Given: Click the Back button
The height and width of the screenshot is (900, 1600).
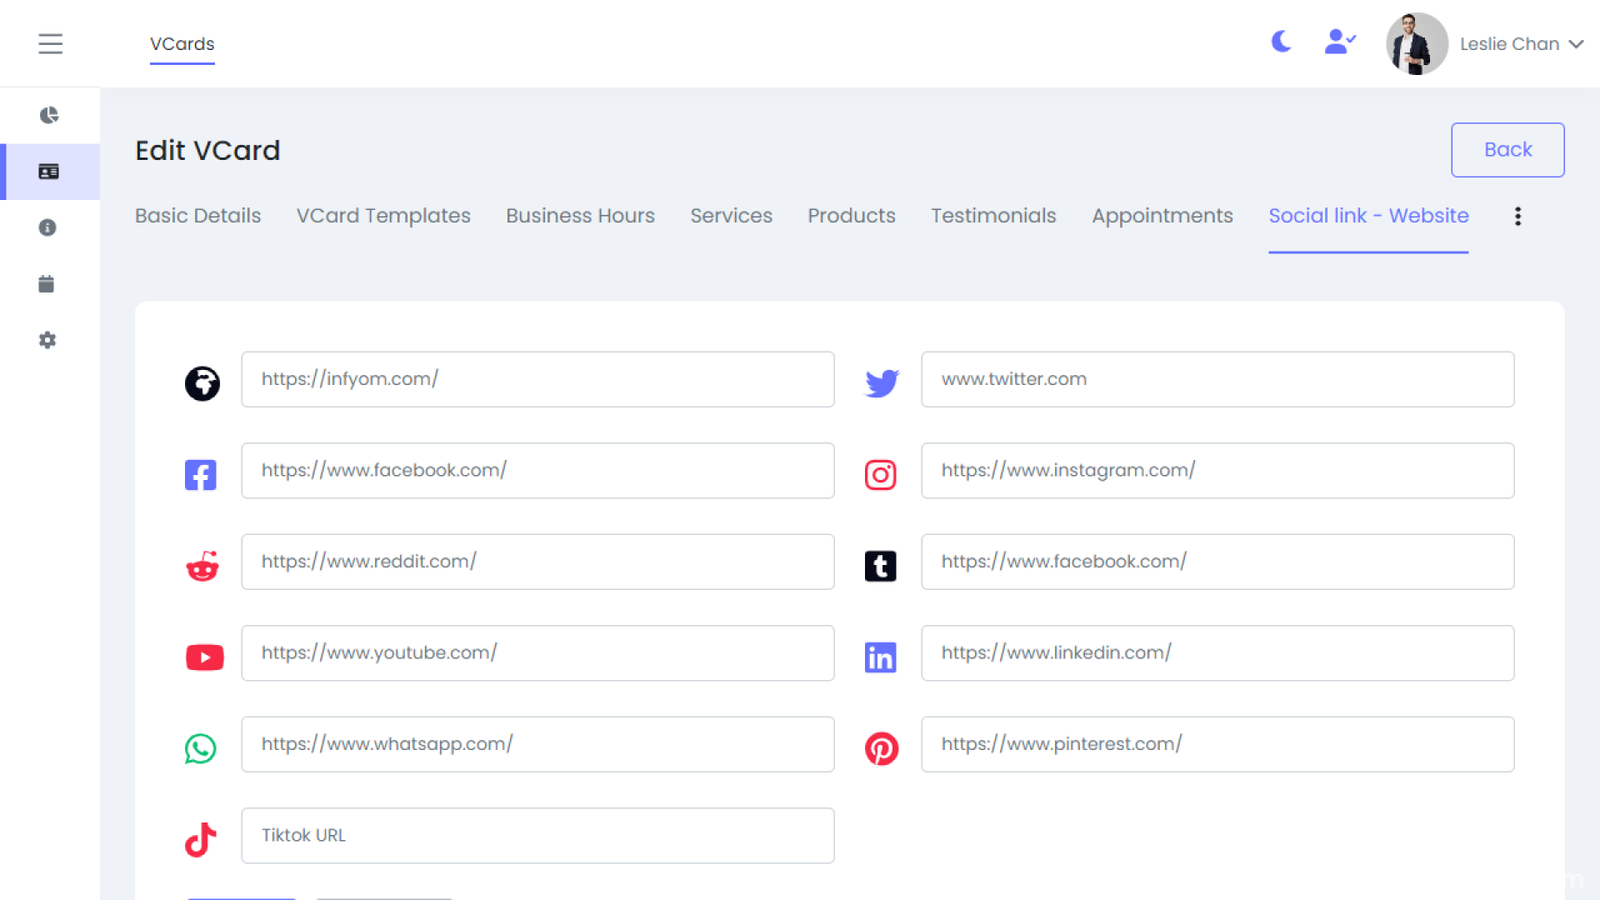Looking at the screenshot, I should (x=1508, y=150).
